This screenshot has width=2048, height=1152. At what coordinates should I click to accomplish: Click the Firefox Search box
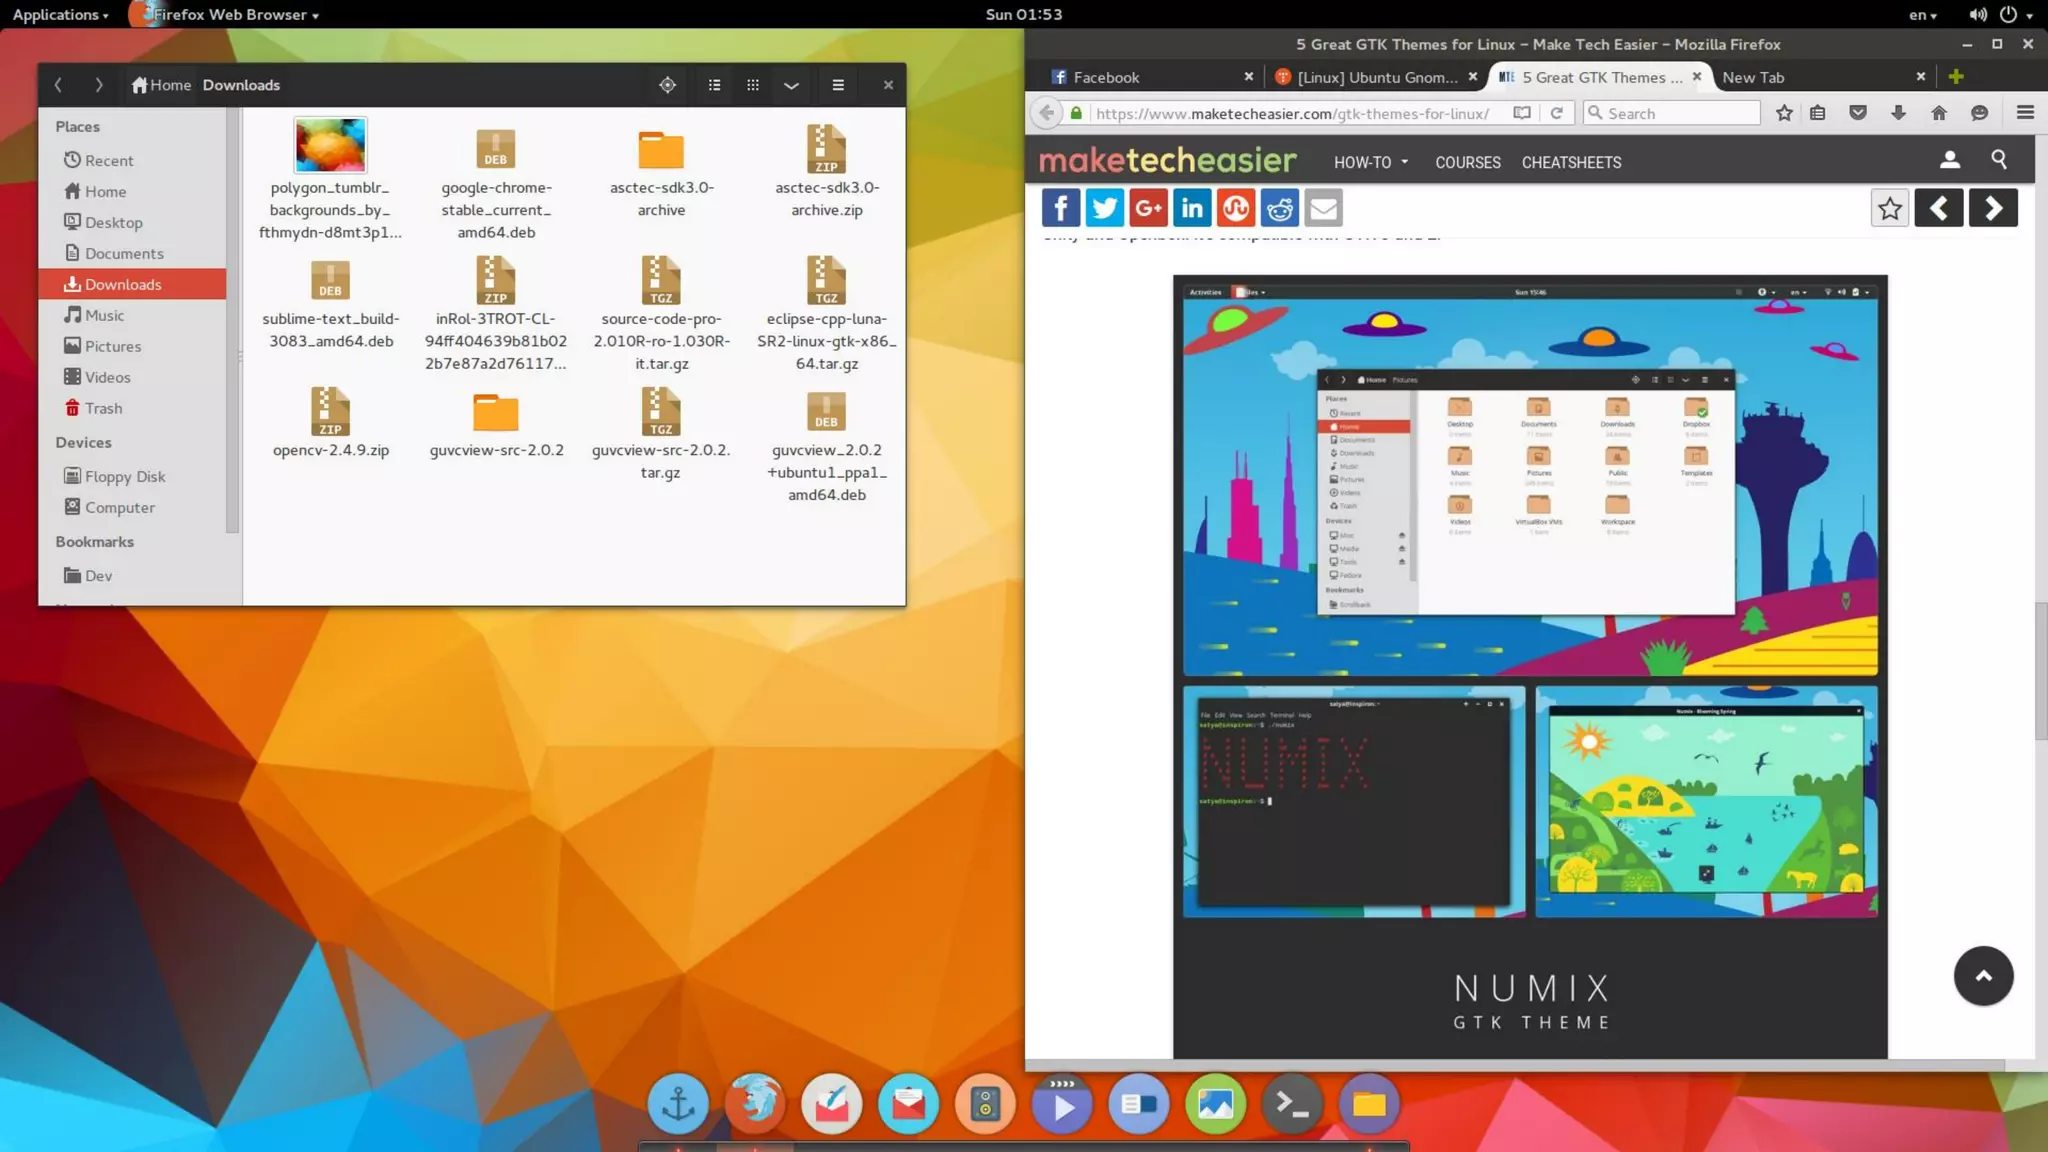pyautogui.click(x=1672, y=113)
